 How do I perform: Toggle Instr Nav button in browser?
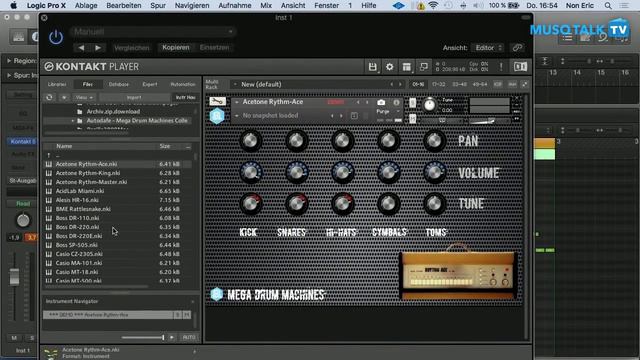click(x=185, y=98)
